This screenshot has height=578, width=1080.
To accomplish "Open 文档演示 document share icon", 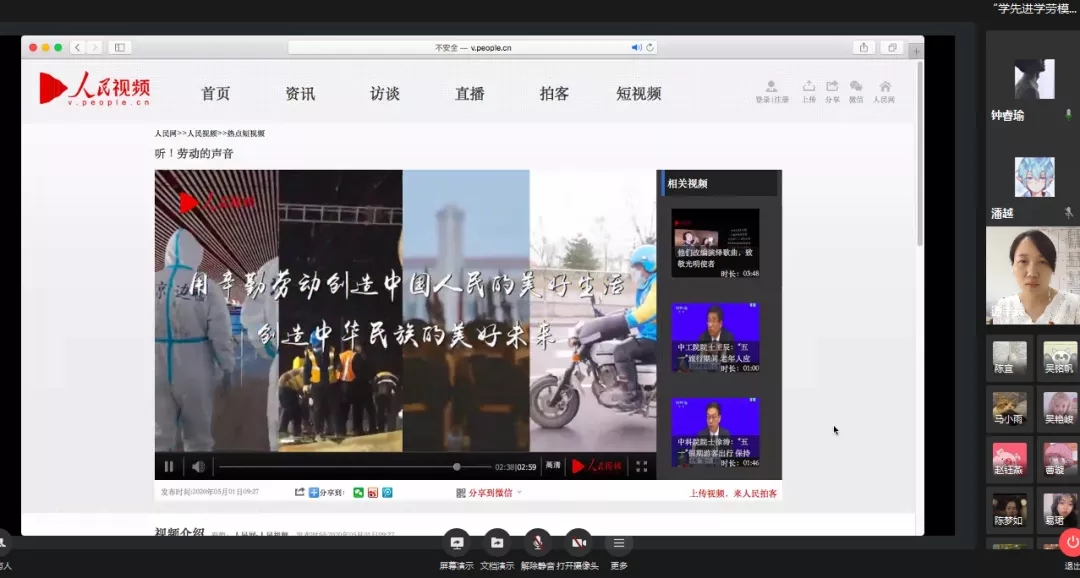I will (x=497, y=543).
